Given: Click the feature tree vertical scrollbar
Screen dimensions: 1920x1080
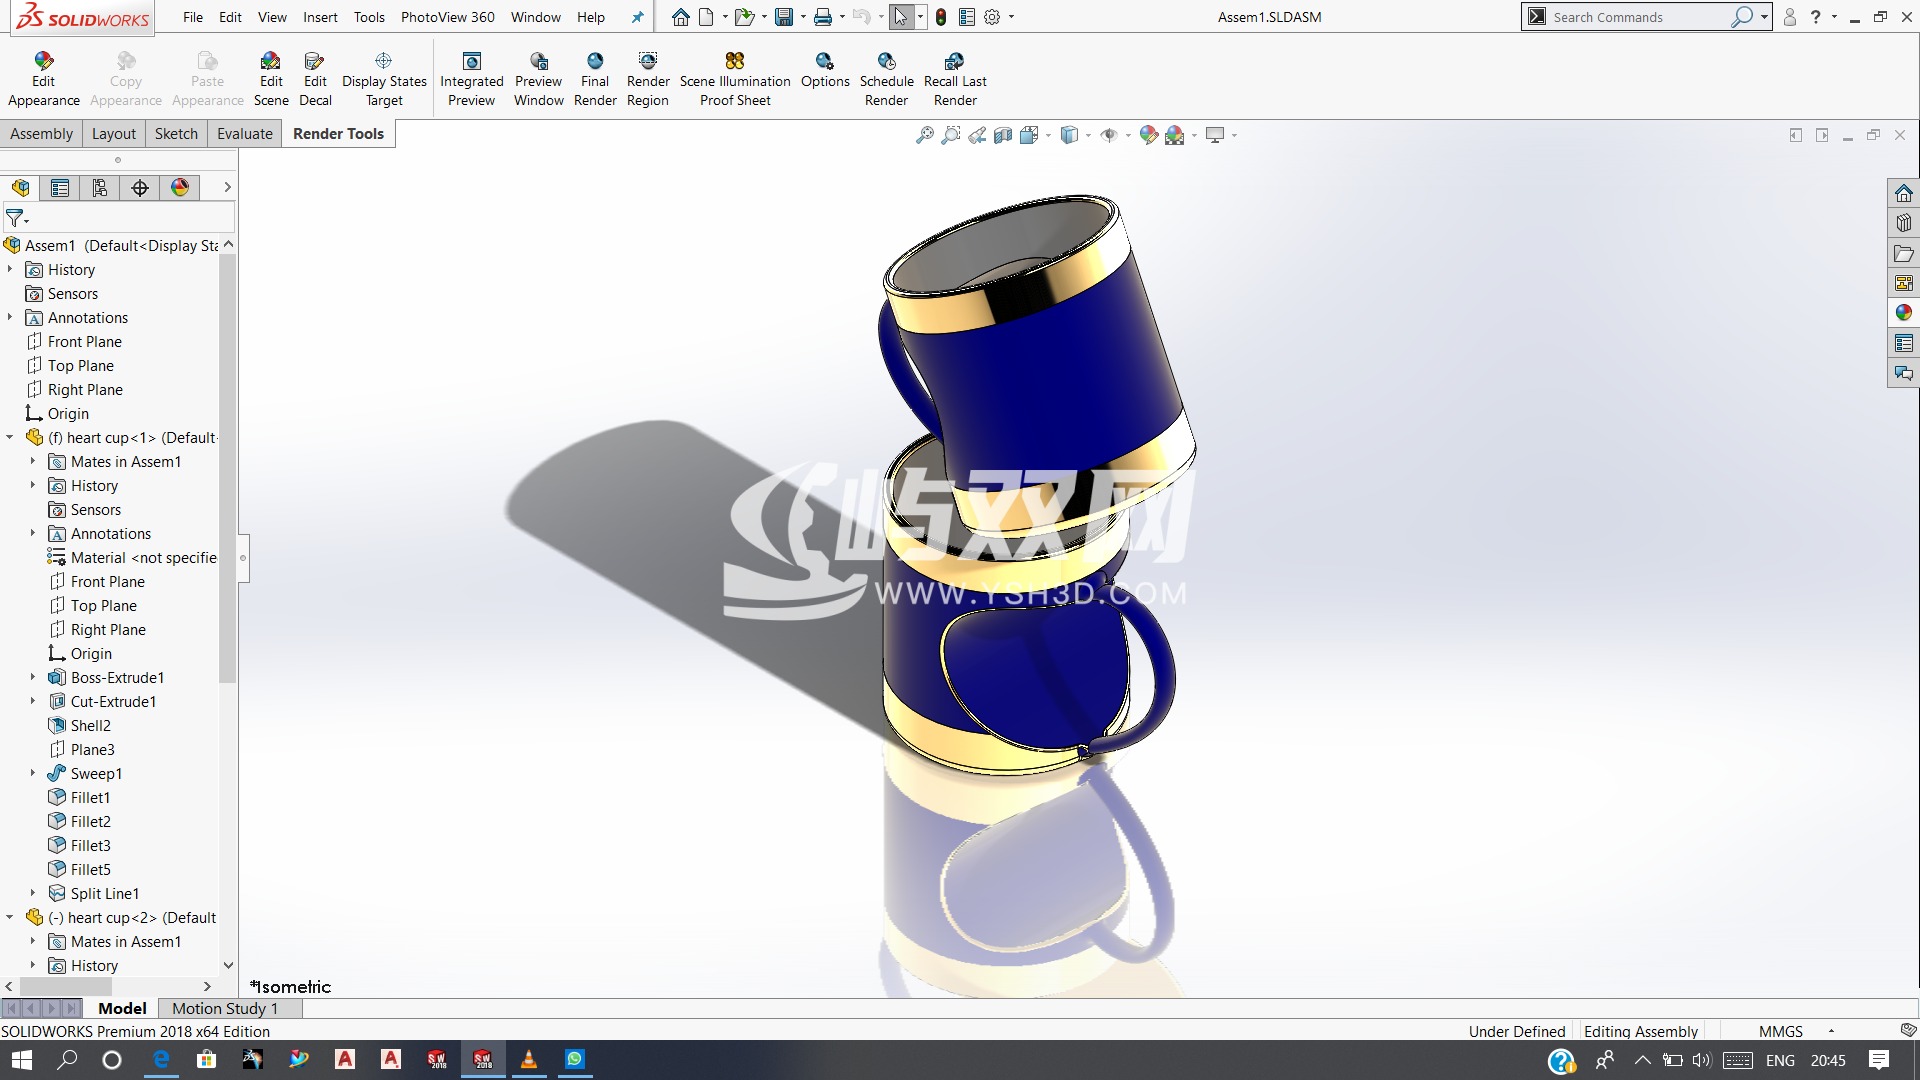Looking at the screenshot, I should point(228,470).
